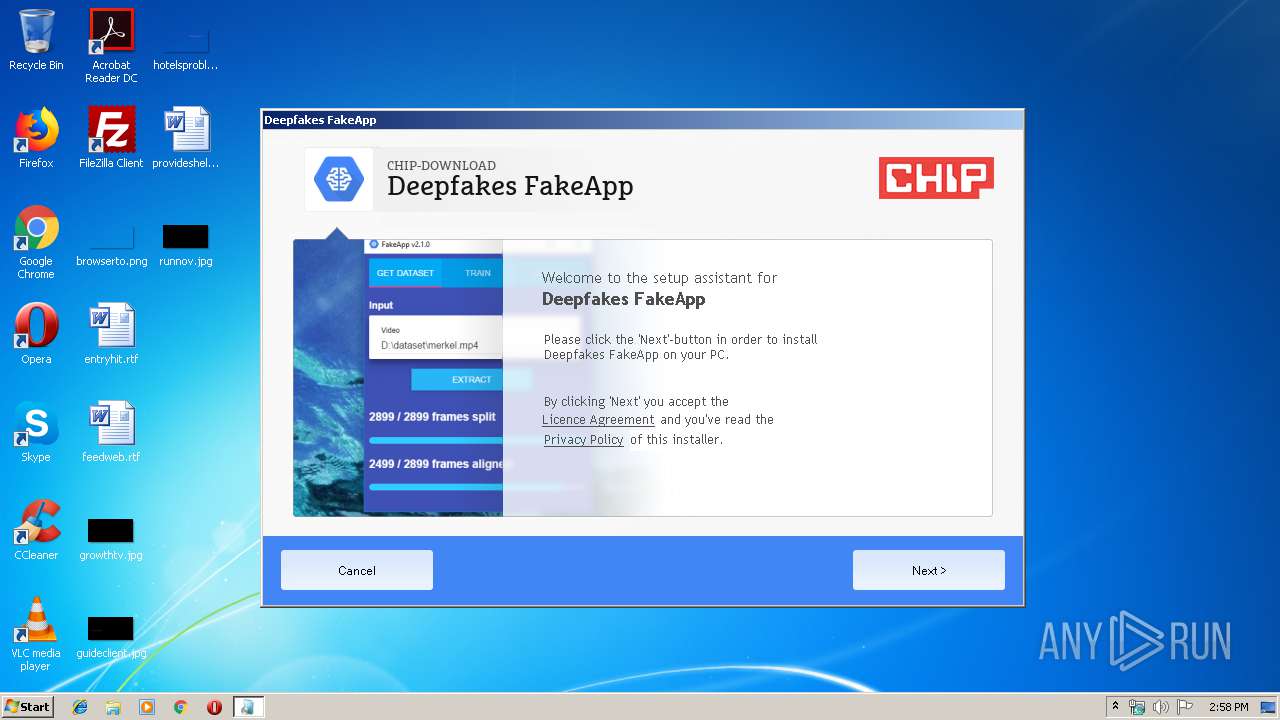Open FileZilla Client shortcut
1280x720 pixels.
(x=111, y=138)
